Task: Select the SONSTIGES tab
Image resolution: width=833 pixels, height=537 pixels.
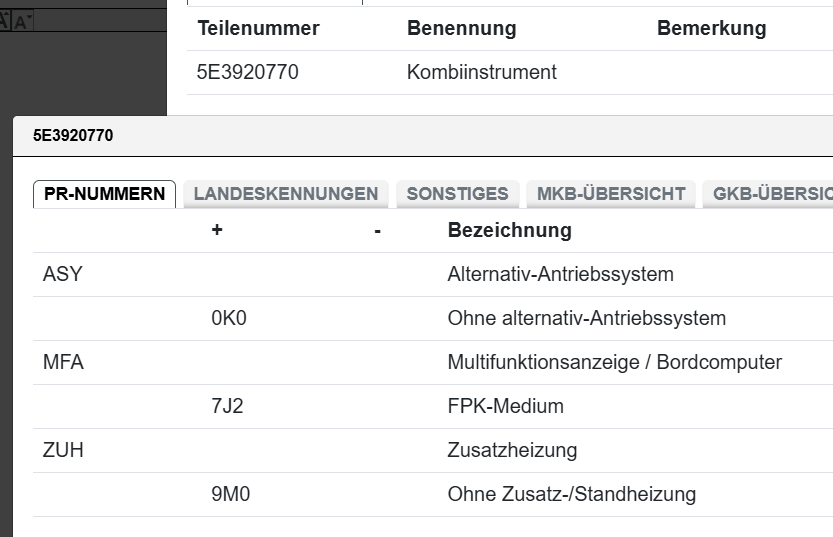Action: coord(457,194)
